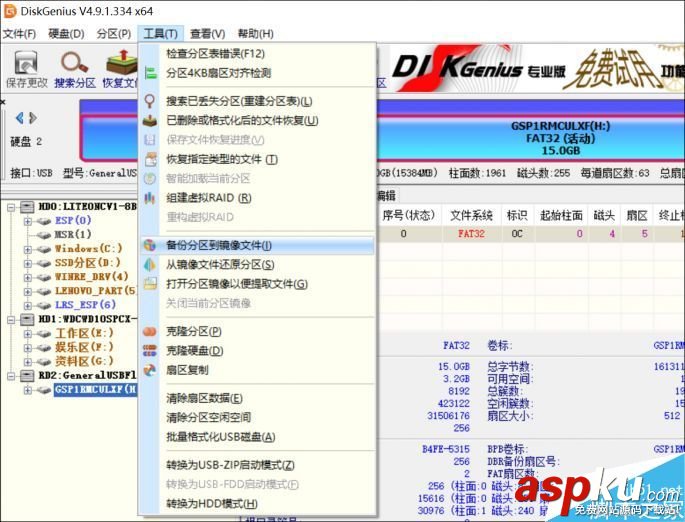This screenshot has height=522, width=685.
Task: Click the icon beside 已删除或格式化后的文件恢复
Action: (x=150, y=121)
